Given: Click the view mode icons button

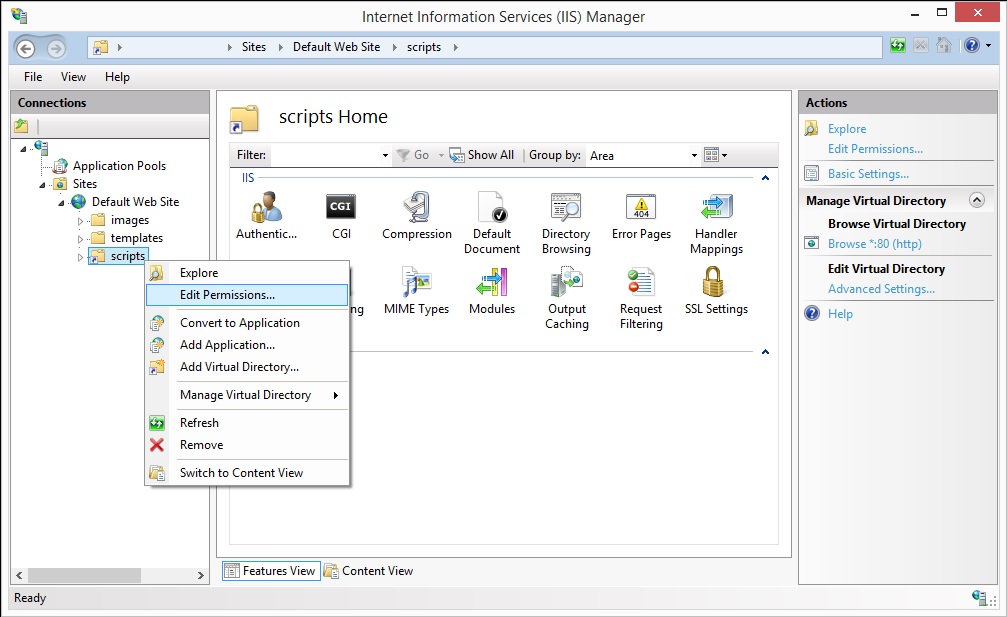Looking at the screenshot, I should click(x=715, y=155).
